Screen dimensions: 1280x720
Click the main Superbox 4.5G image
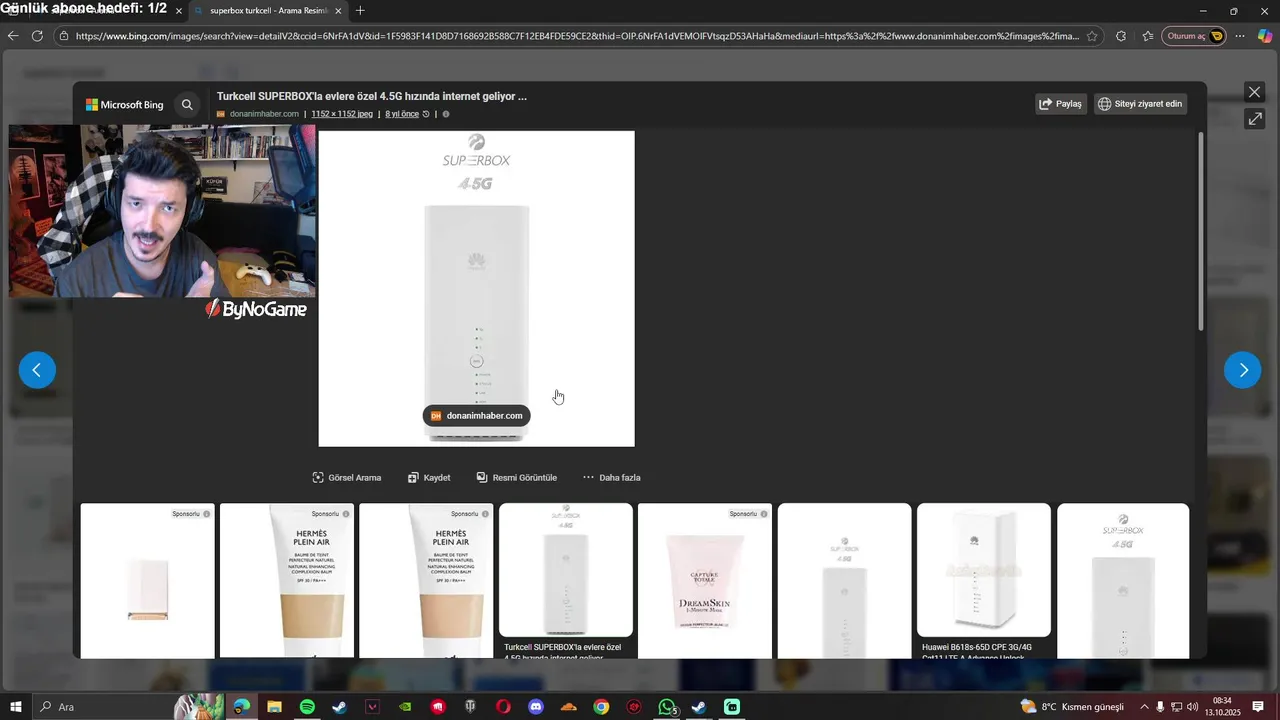[x=476, y=288]
